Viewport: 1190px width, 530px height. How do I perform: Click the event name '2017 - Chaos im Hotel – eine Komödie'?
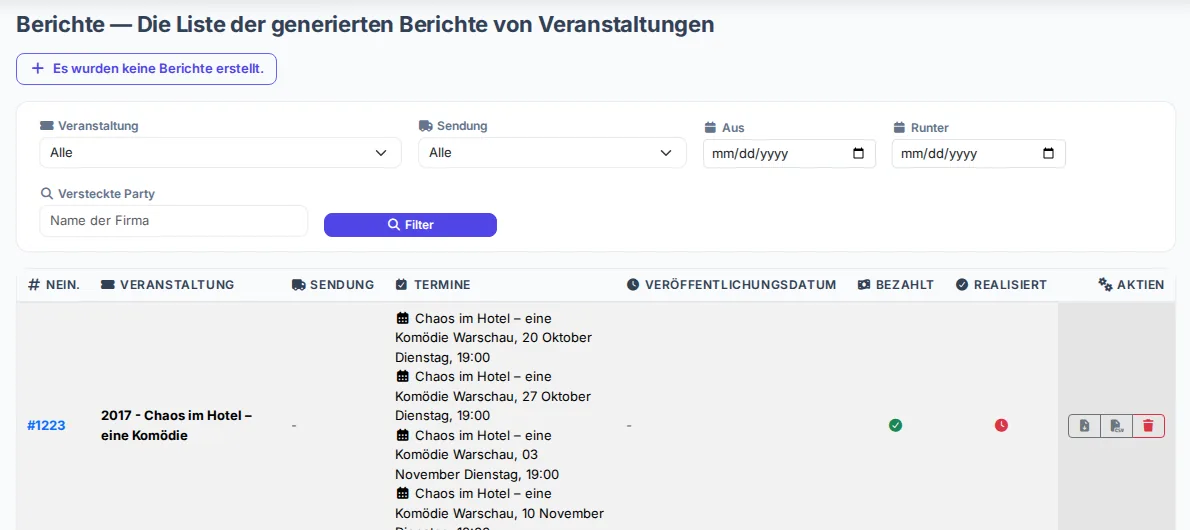[177, 426]
